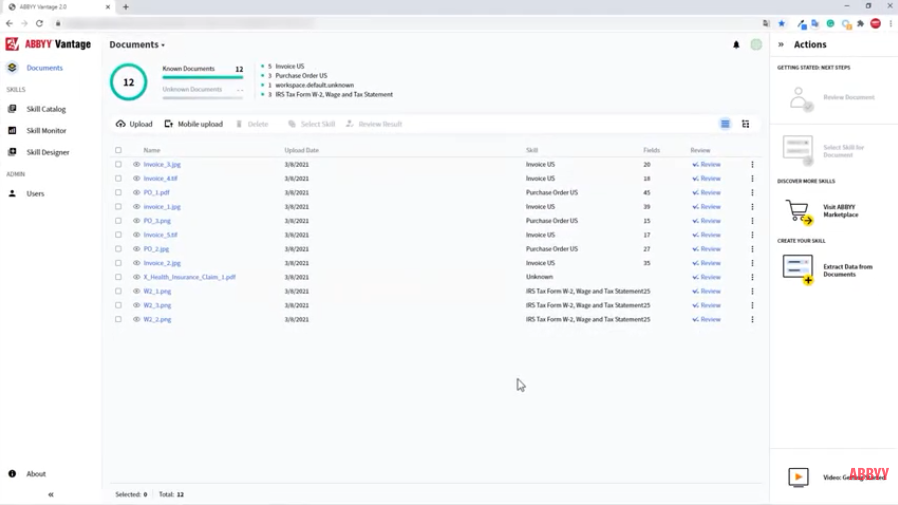Open more options for W2_1.png
Screen dimensions: 898x505
click(x=753, y=291)
